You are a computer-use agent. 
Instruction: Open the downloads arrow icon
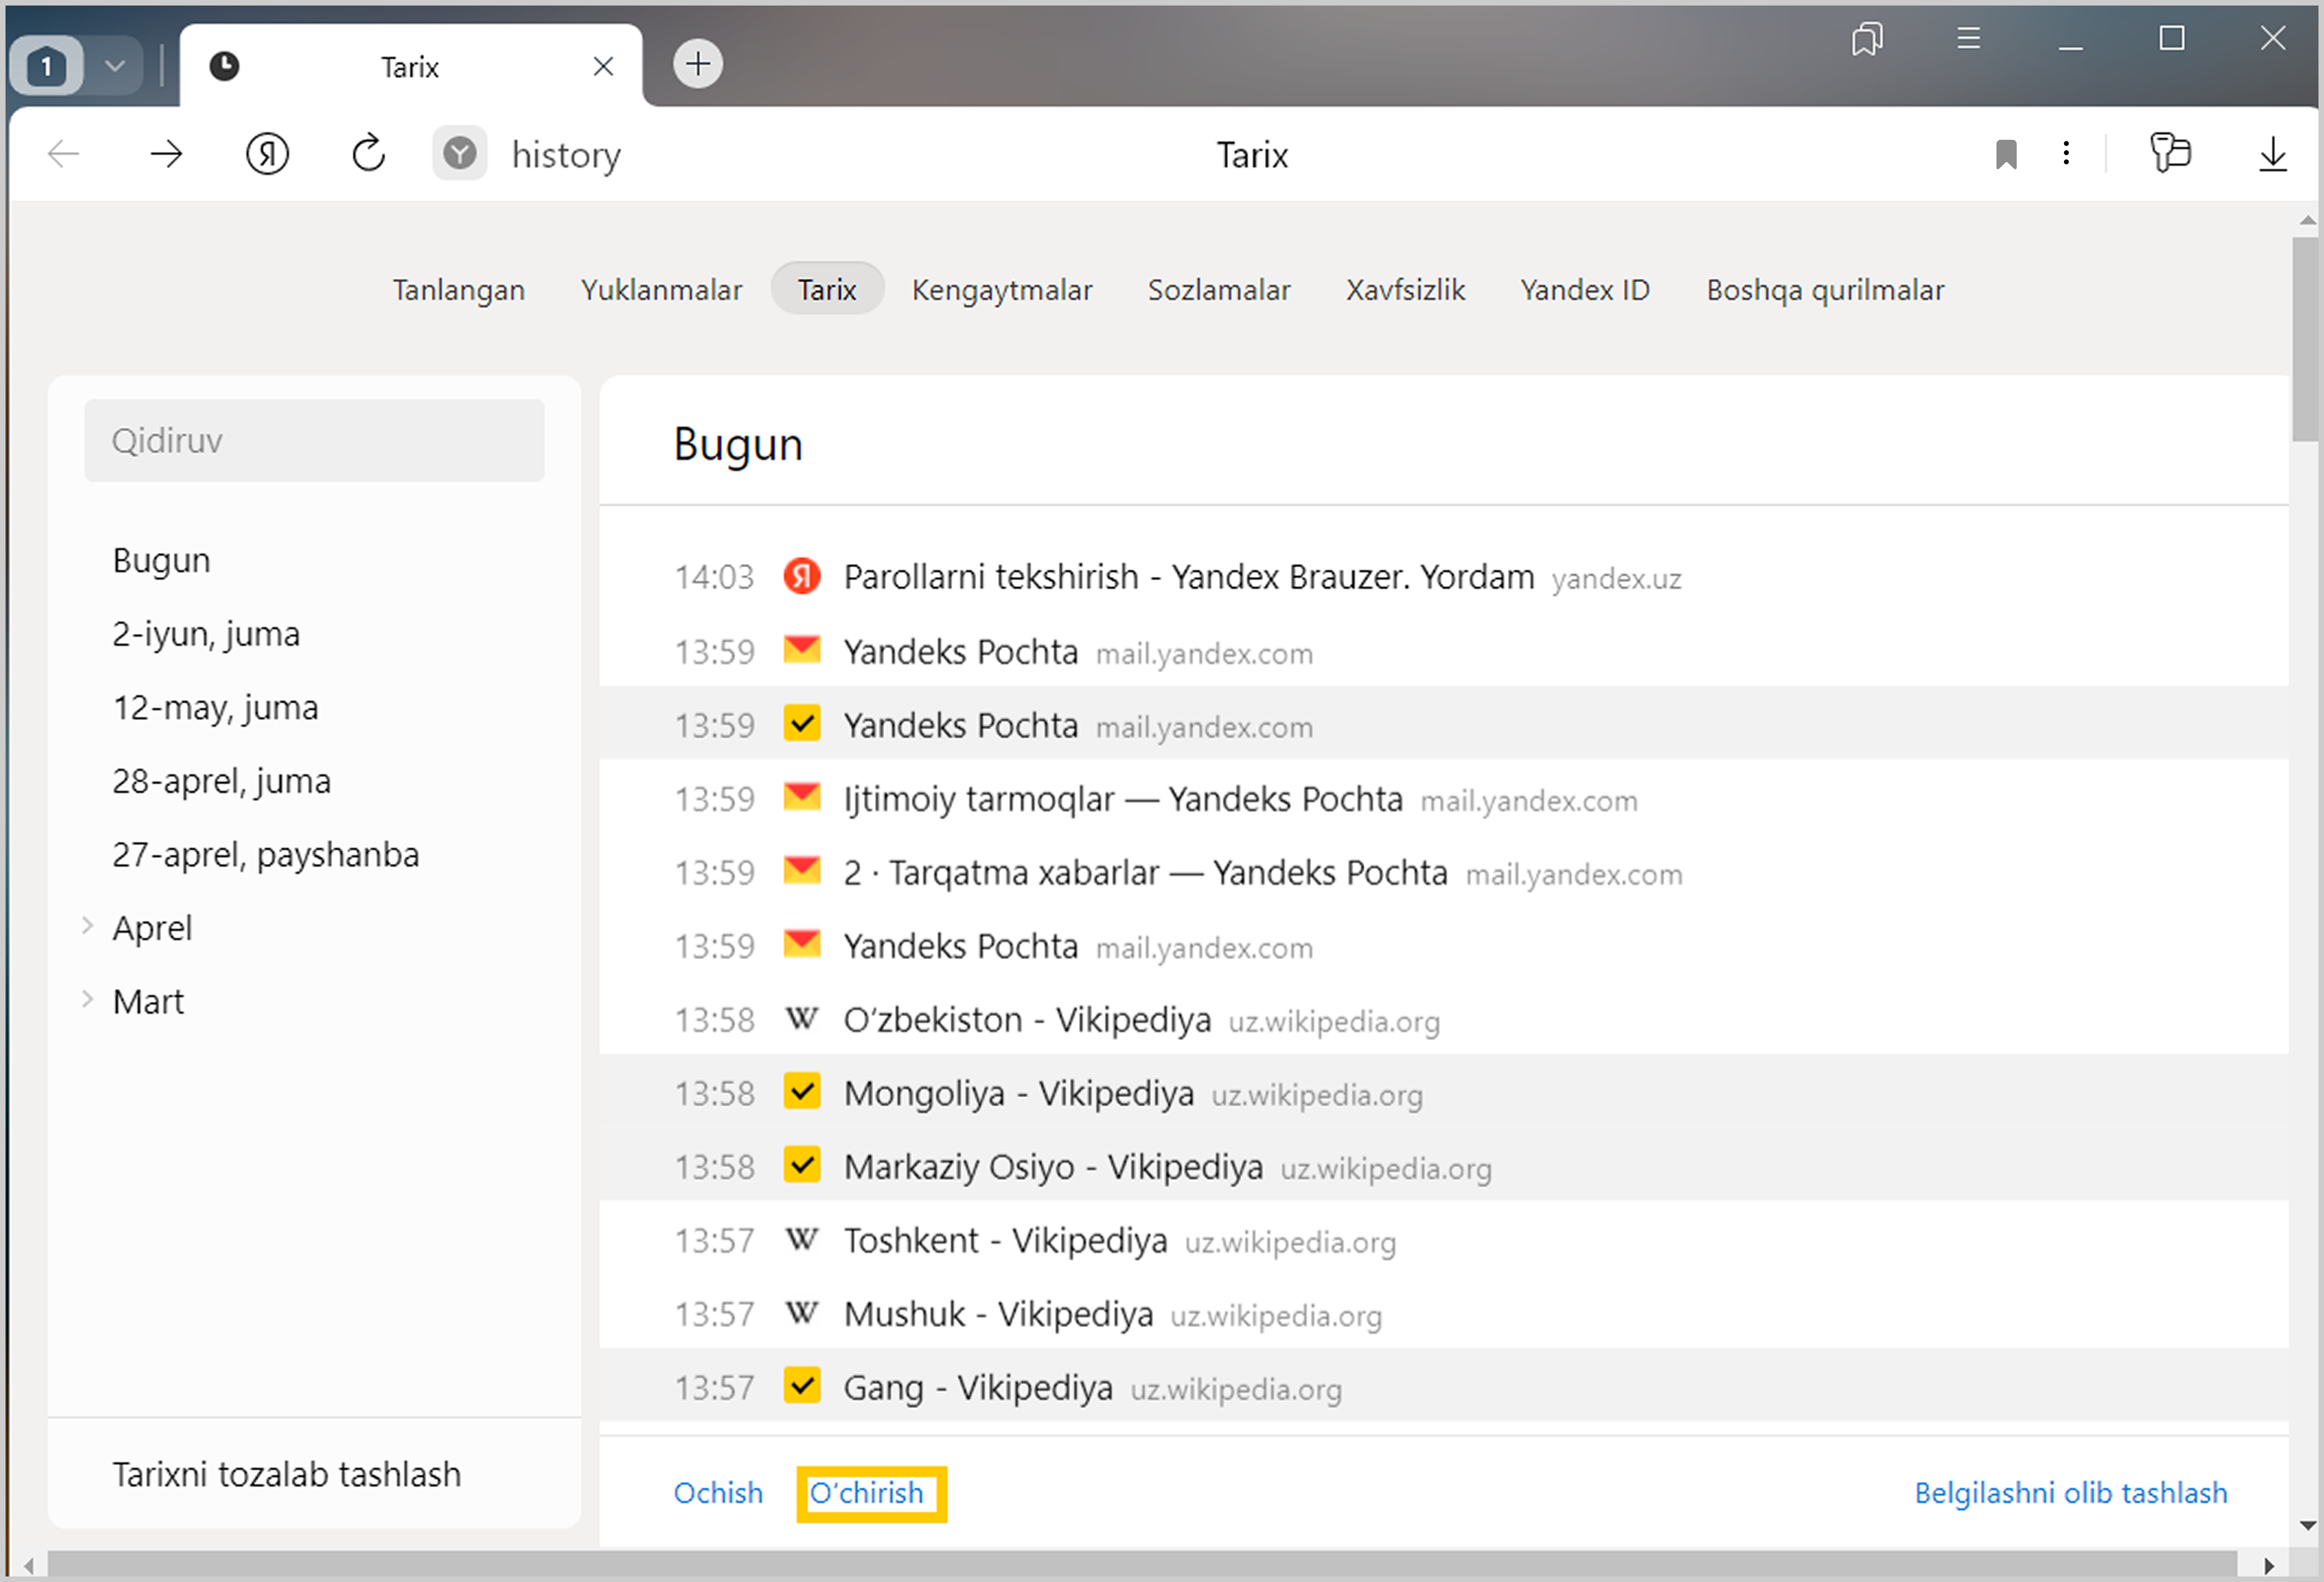(x=2272, y=154)
